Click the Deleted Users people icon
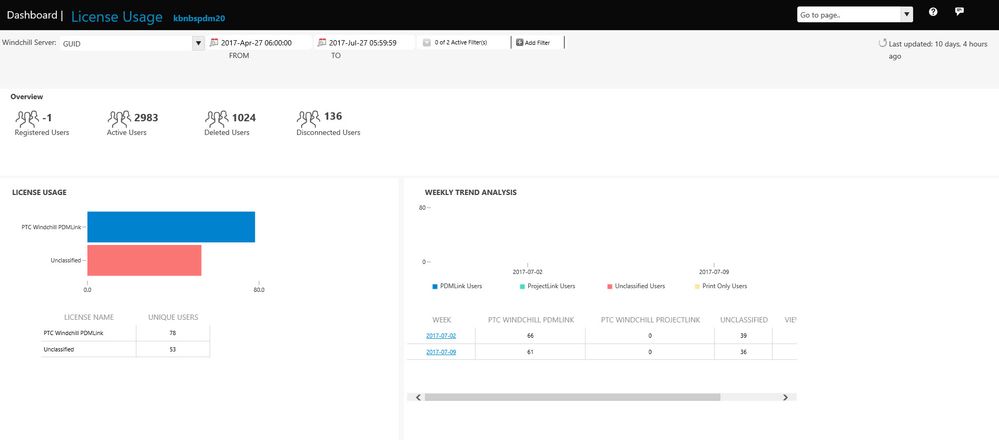Viewport: 999px width, 440px height. [x=216, y=118]
